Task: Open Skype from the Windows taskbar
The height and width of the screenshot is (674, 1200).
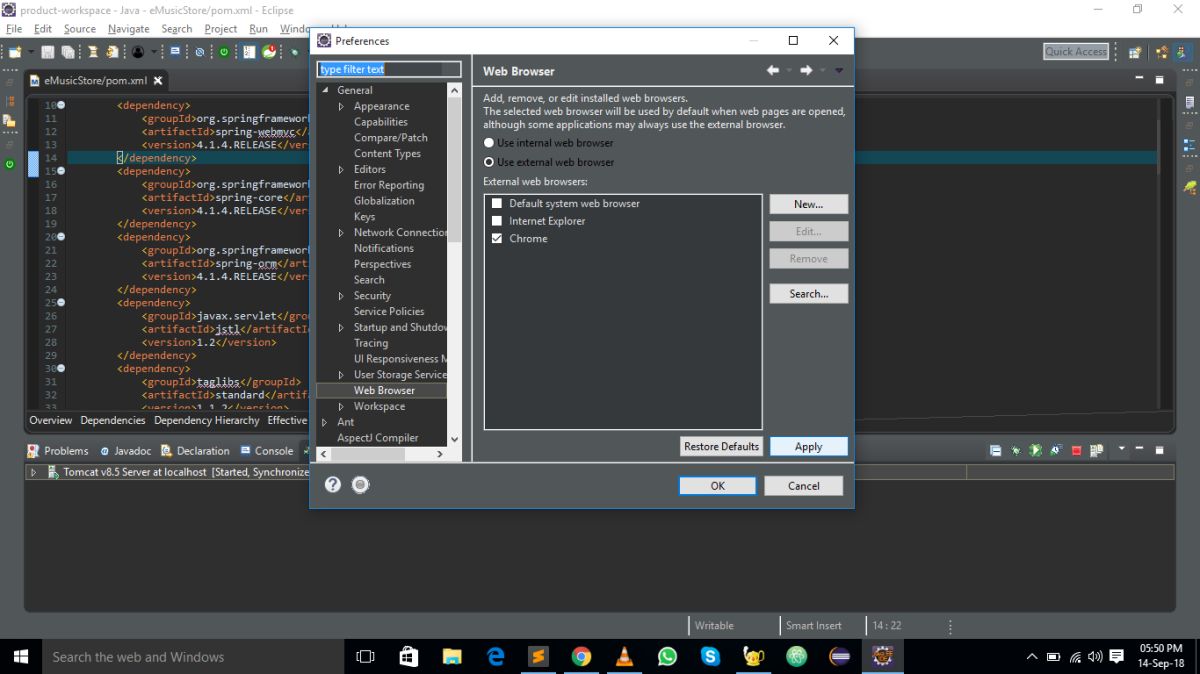Action: click(x=710, y=657)
